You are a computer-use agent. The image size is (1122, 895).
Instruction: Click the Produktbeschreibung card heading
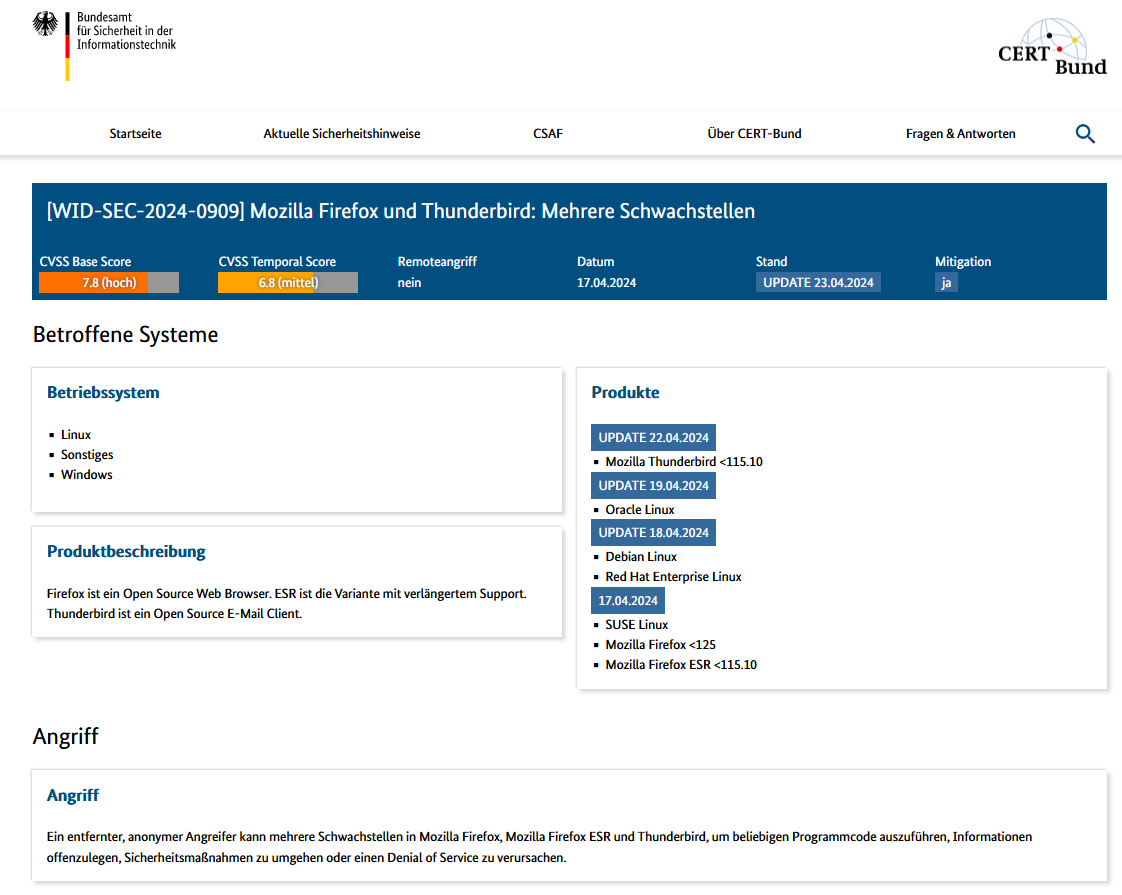(126, 552)
